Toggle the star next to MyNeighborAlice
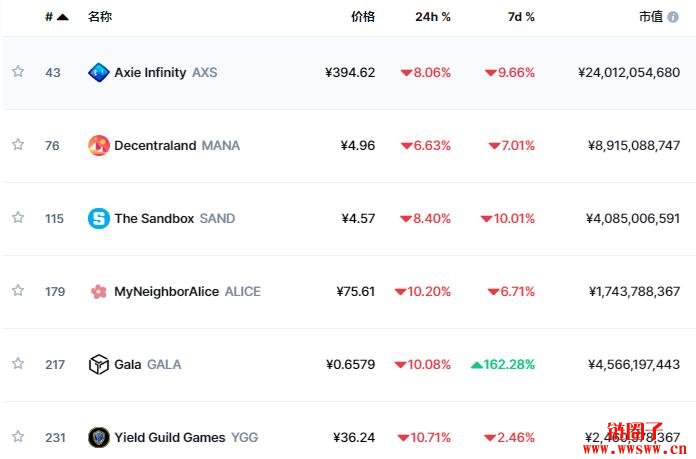 coord(18,291)
